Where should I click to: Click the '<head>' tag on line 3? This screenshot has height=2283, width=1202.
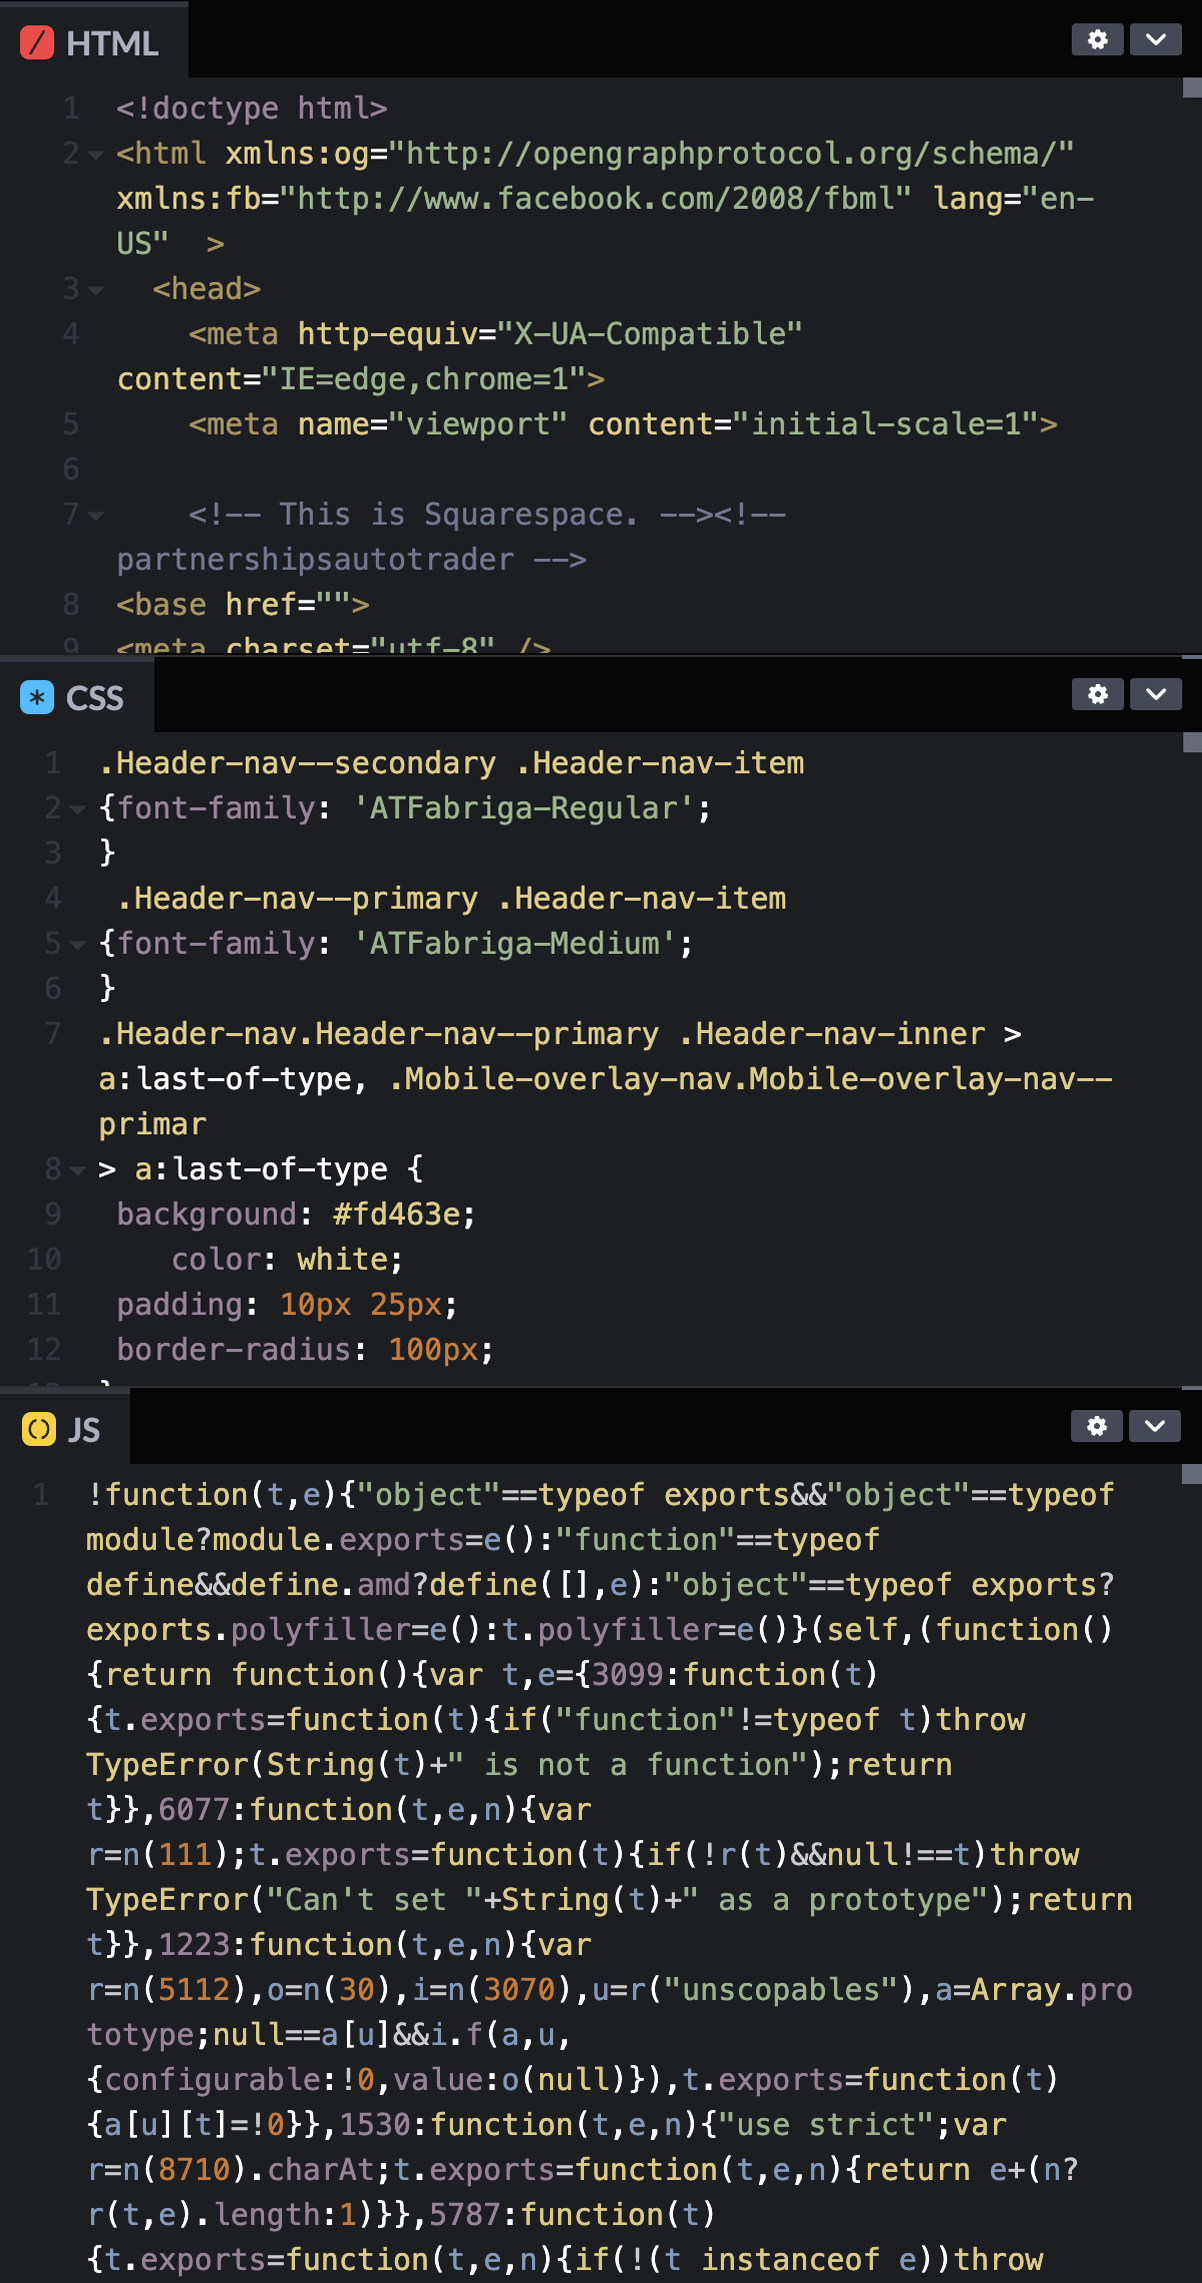(207, 289)
